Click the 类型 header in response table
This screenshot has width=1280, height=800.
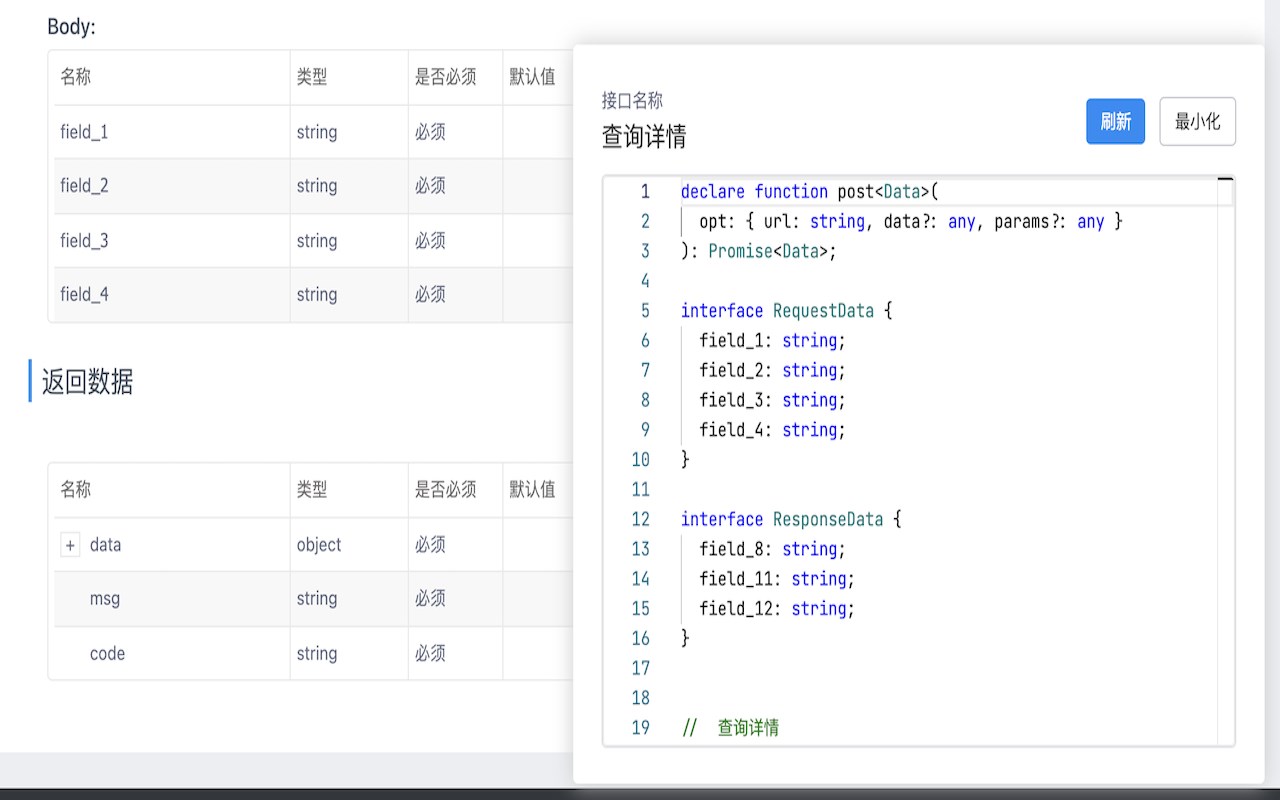[312, 490]
